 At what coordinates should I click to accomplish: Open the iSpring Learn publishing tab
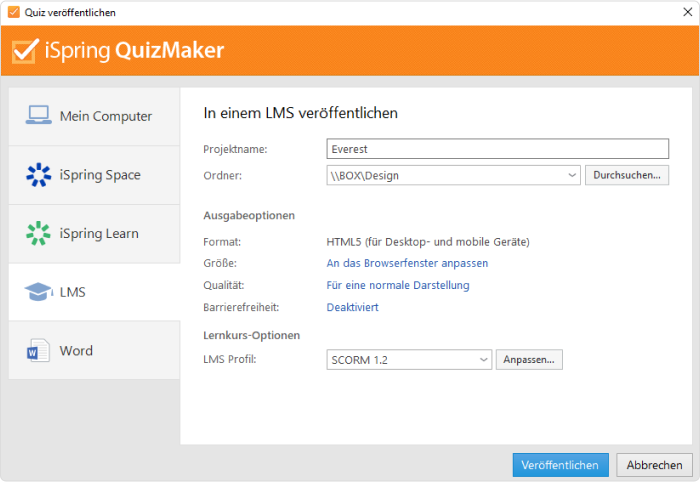(94, 233)
